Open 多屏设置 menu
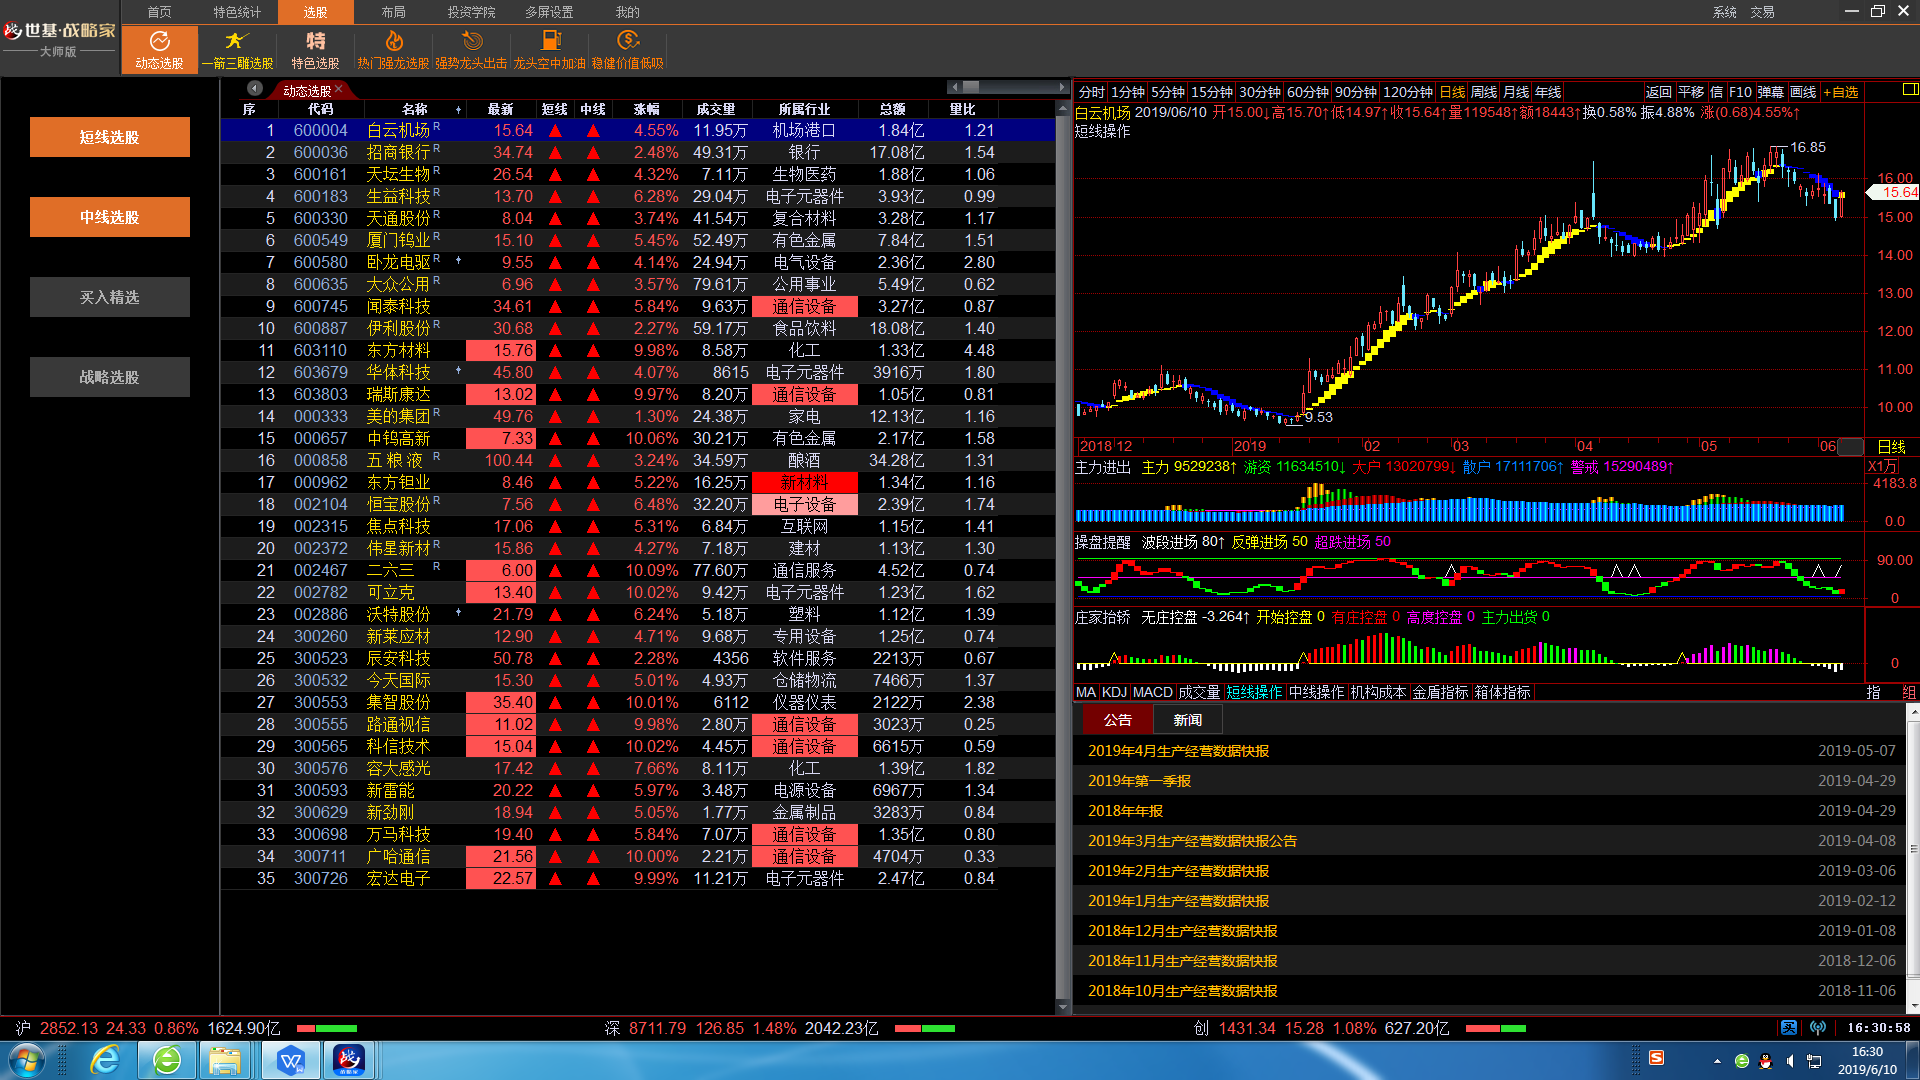The width and height of the screenshot is (1920, 1080). point(549,12)
